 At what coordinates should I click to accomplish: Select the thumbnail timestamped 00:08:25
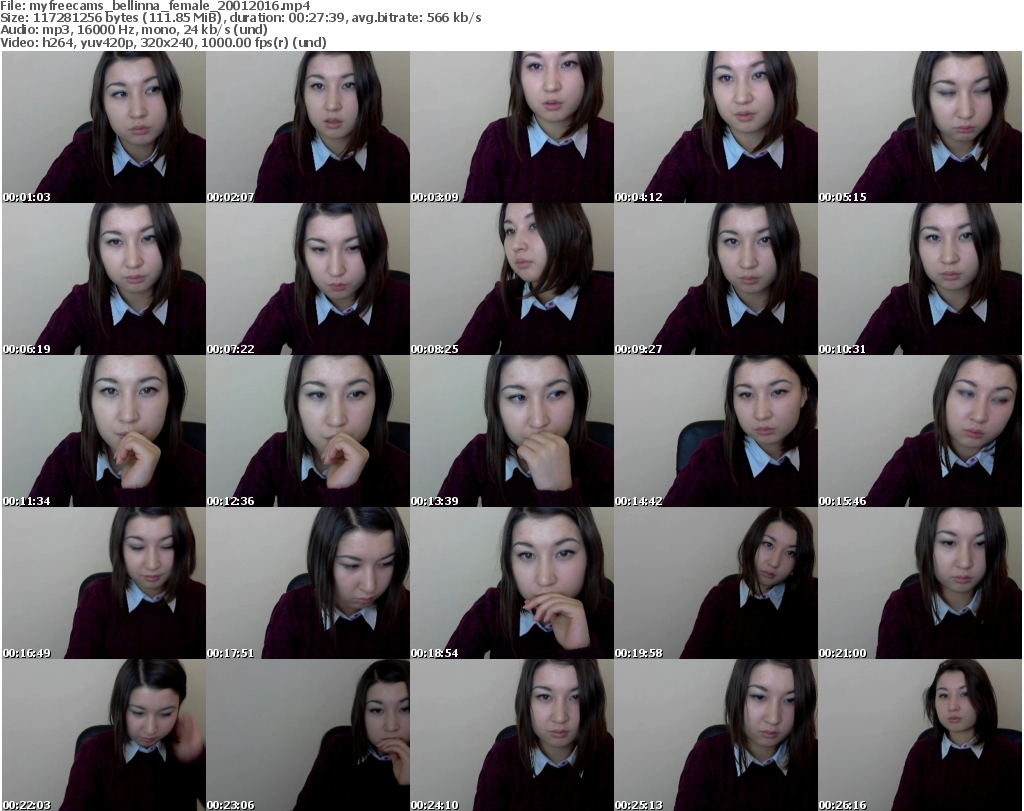tap(512, 279)
